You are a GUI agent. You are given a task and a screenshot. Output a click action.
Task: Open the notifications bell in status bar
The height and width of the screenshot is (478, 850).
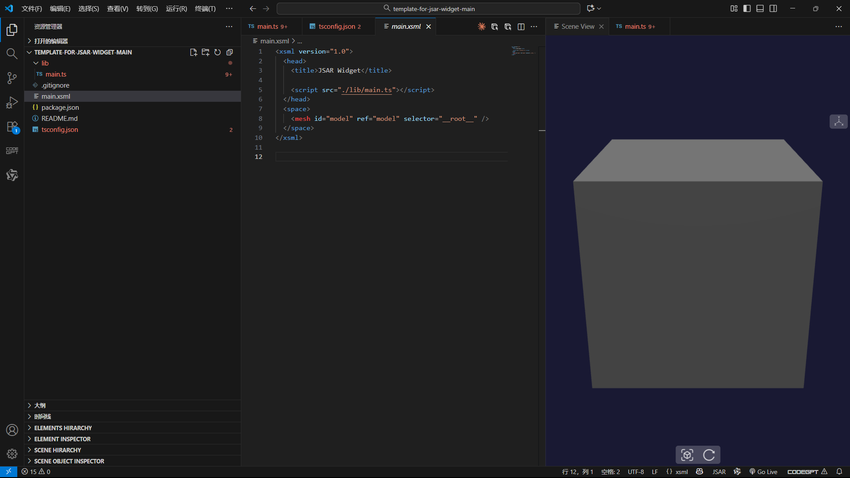pos(839,471)
